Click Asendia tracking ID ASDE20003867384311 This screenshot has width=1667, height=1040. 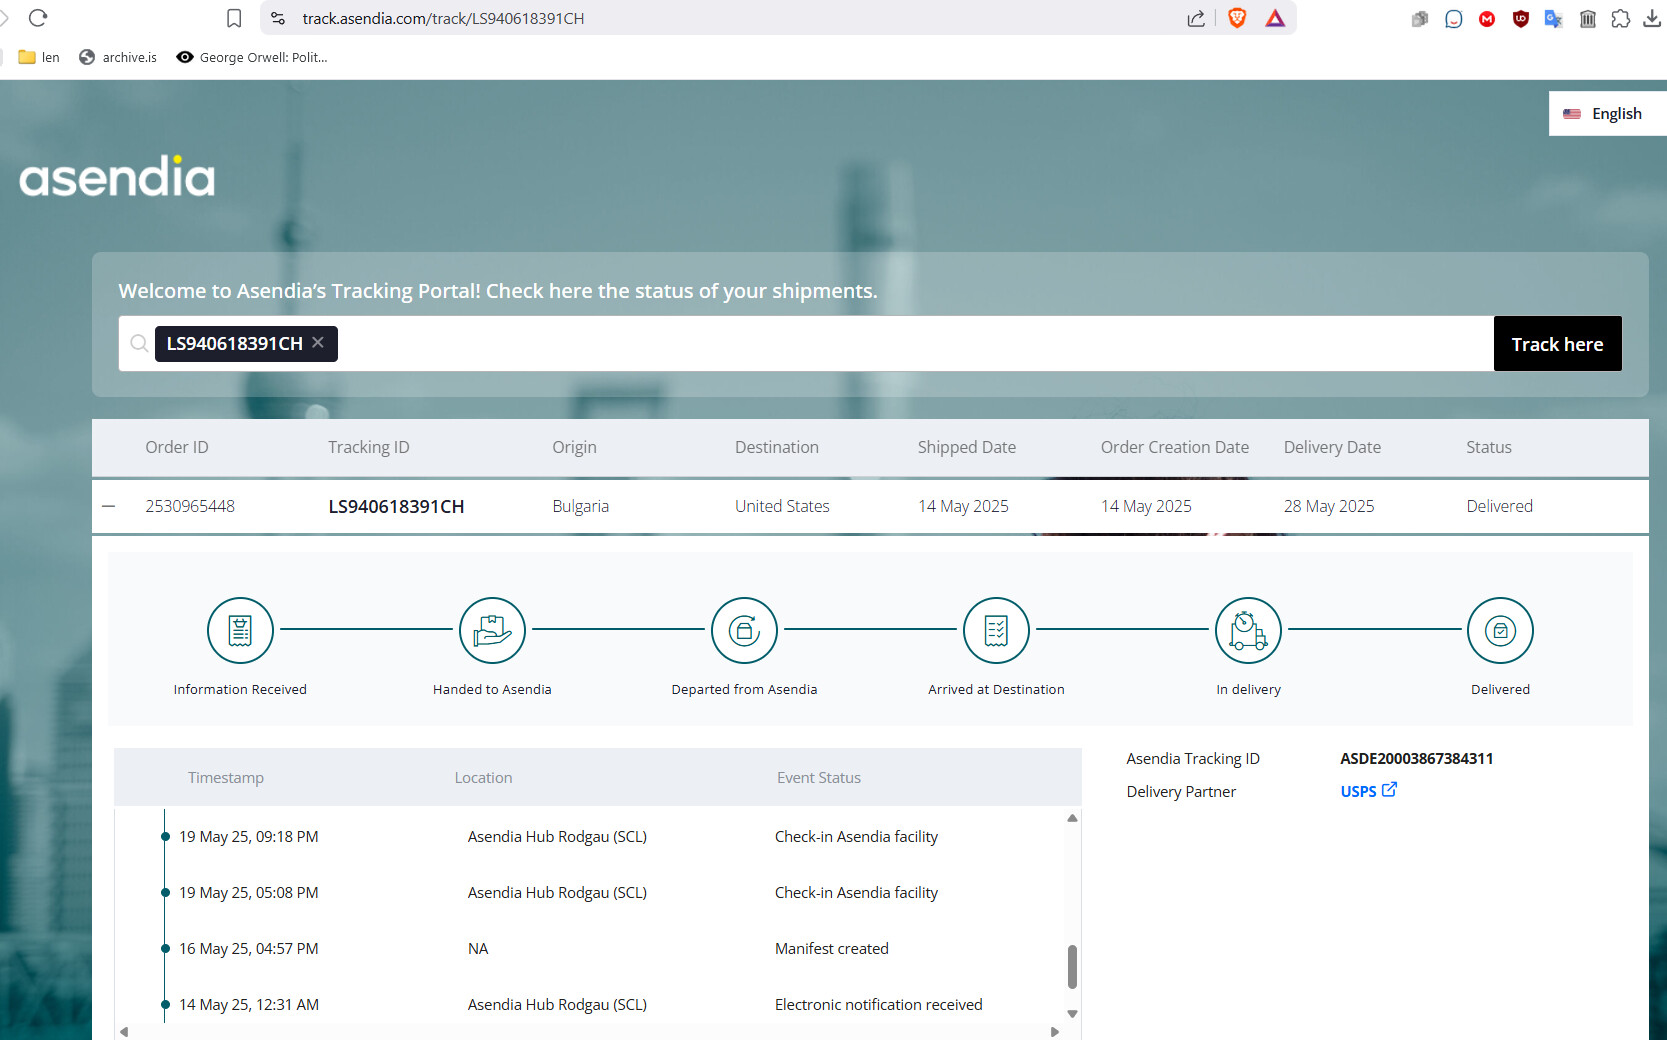click(x=1416, y=758)
